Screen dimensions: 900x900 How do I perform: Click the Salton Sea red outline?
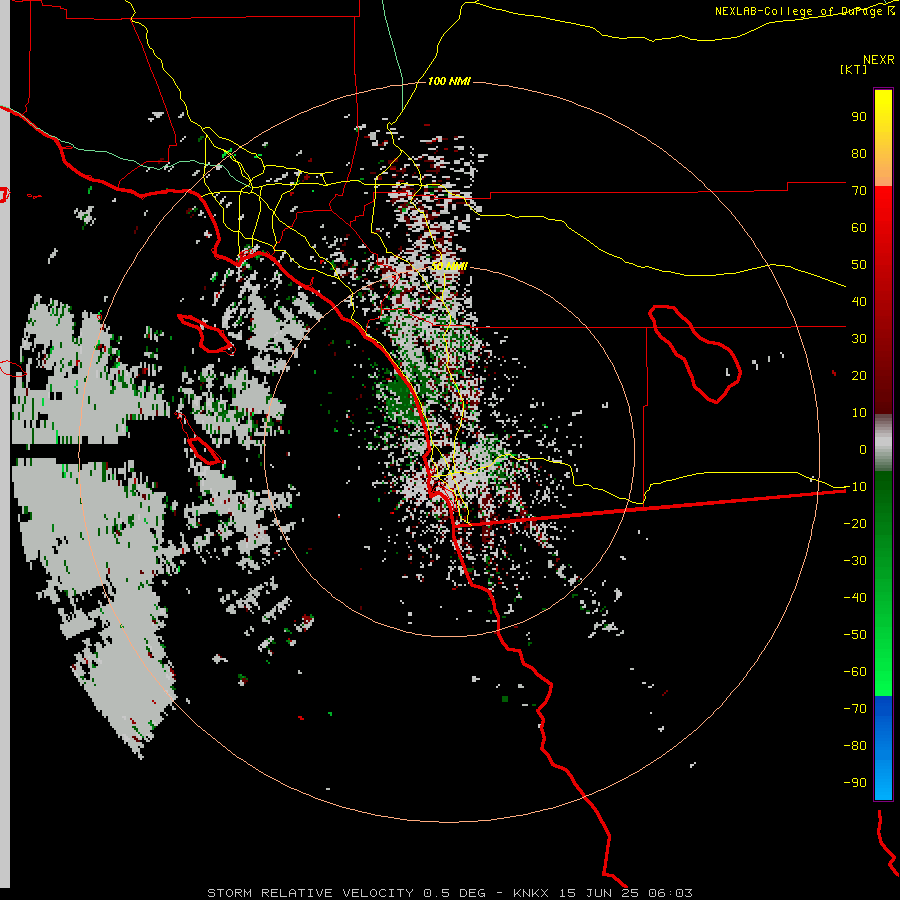tap(695, 354)
